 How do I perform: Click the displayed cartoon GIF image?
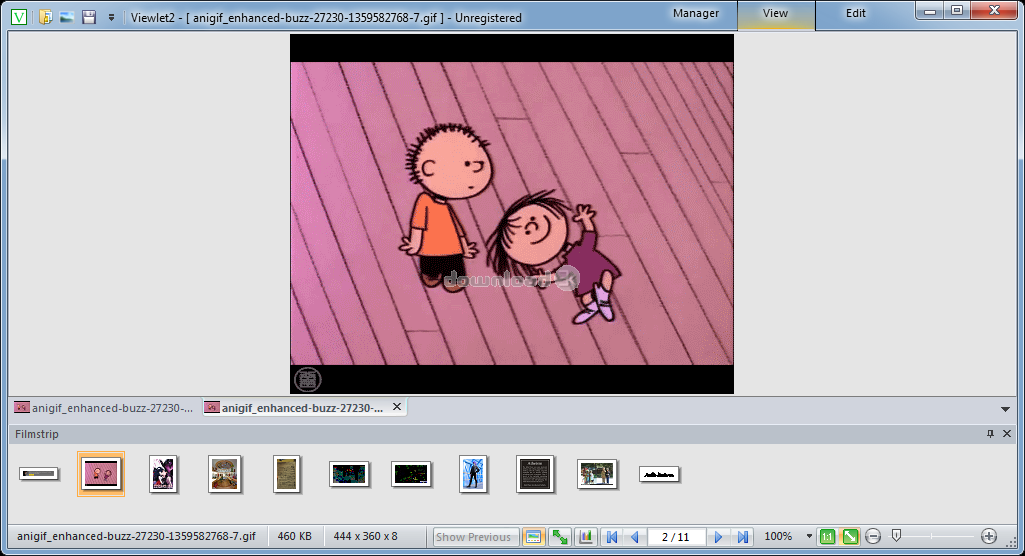(x=512, y=214)
